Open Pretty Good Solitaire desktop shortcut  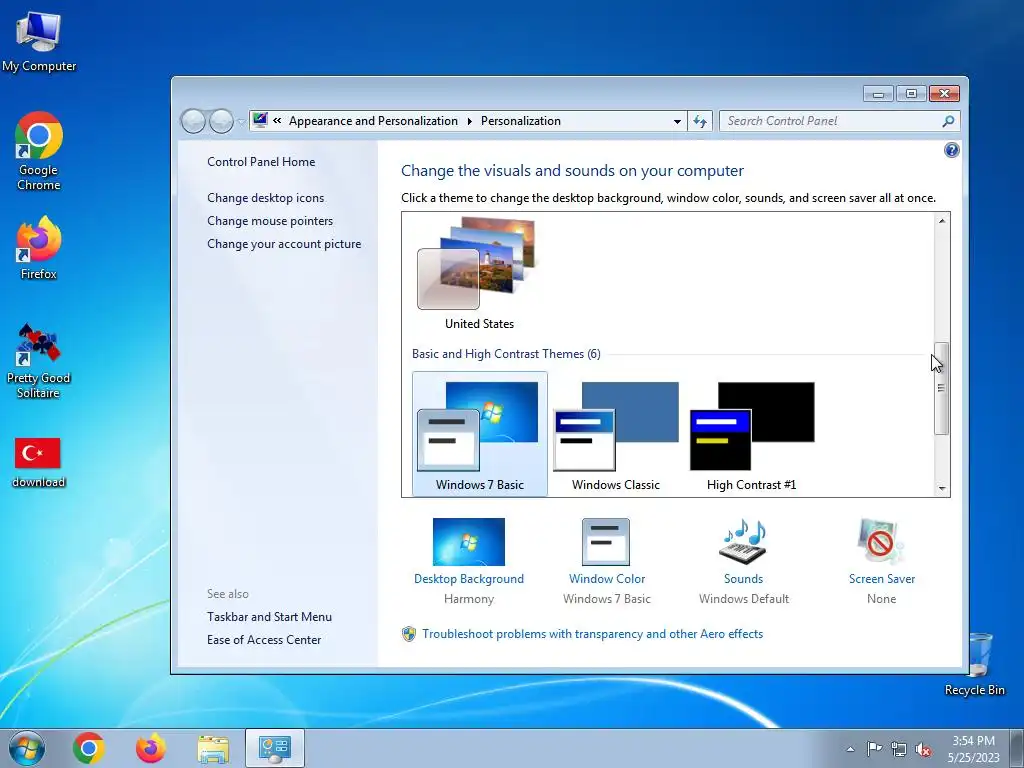coord(39,361)
